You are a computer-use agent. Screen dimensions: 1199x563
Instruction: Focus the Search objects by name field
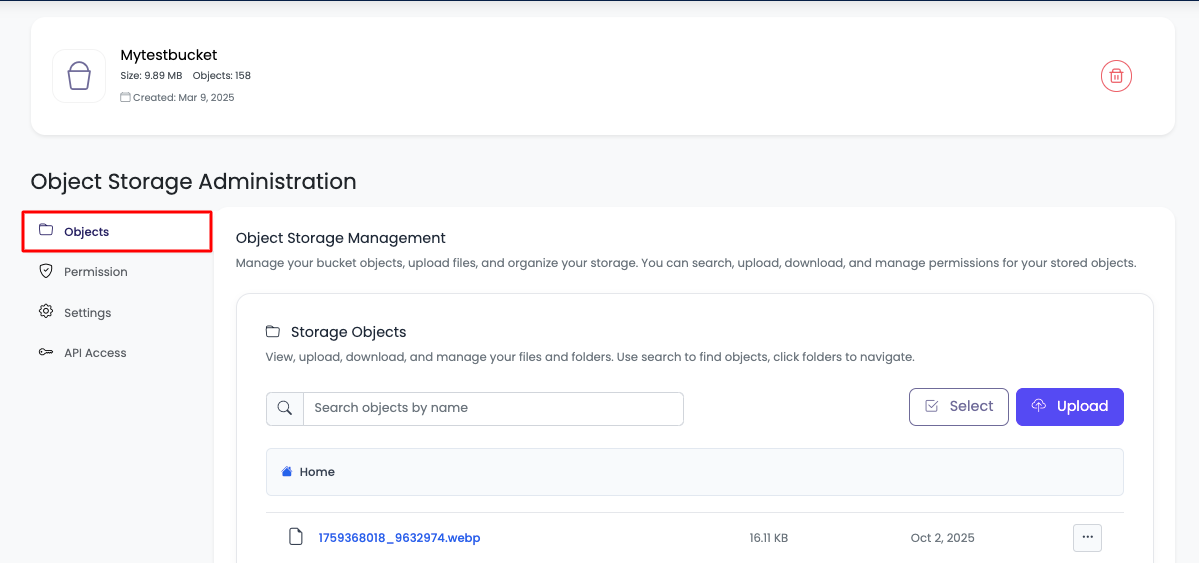492,408
